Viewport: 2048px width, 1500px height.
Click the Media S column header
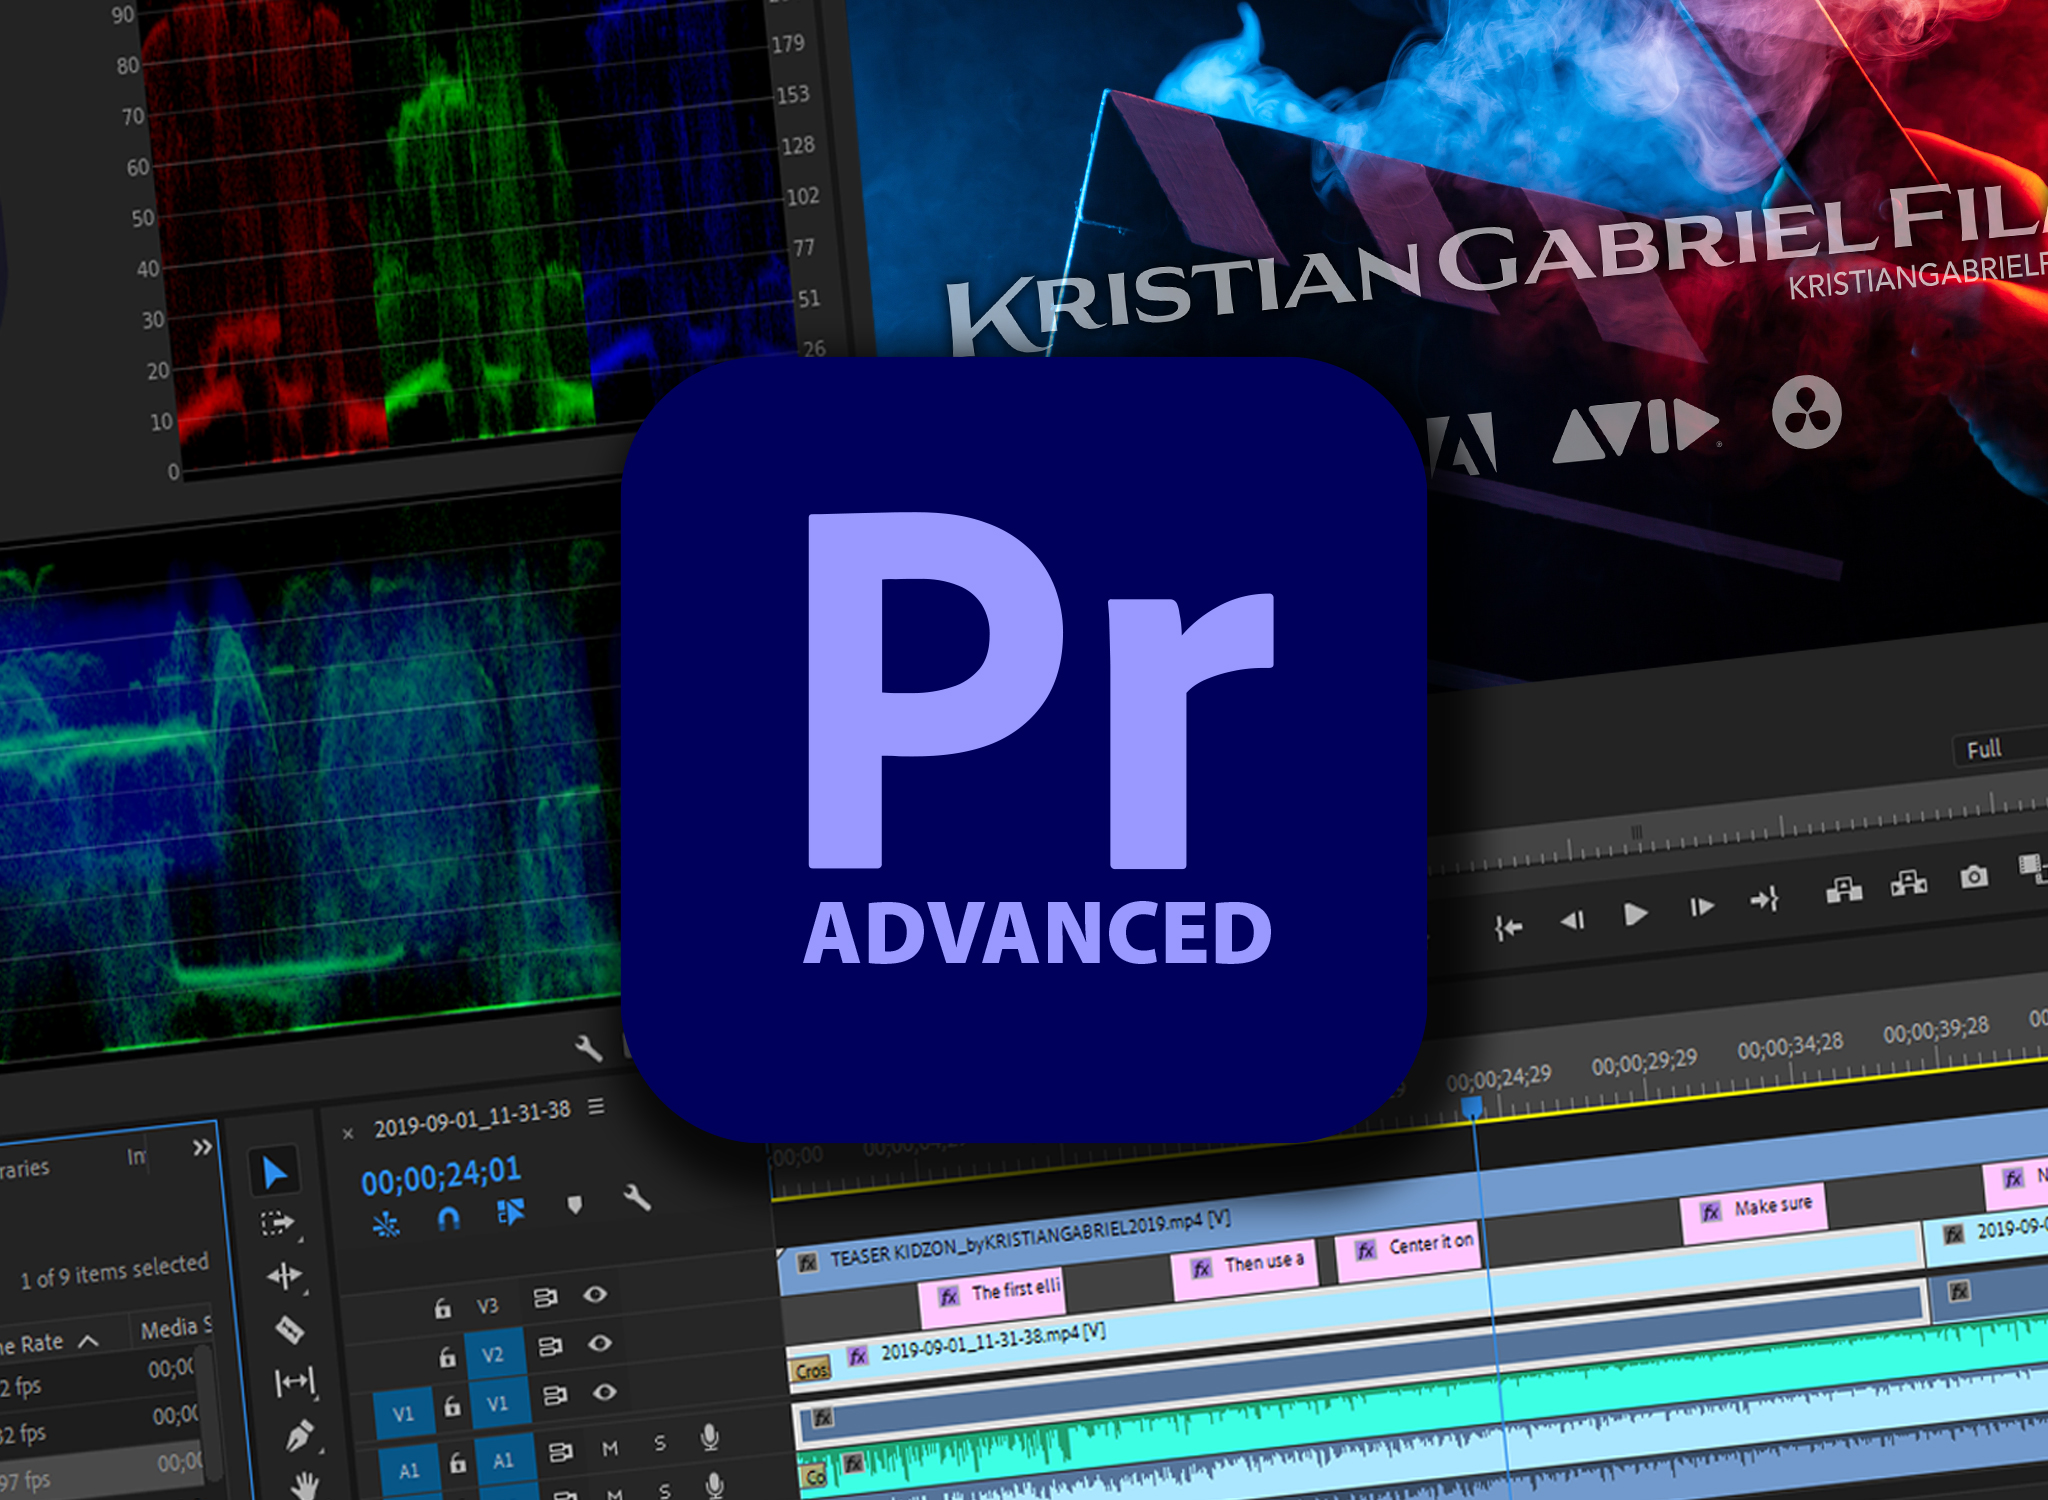176,1328
